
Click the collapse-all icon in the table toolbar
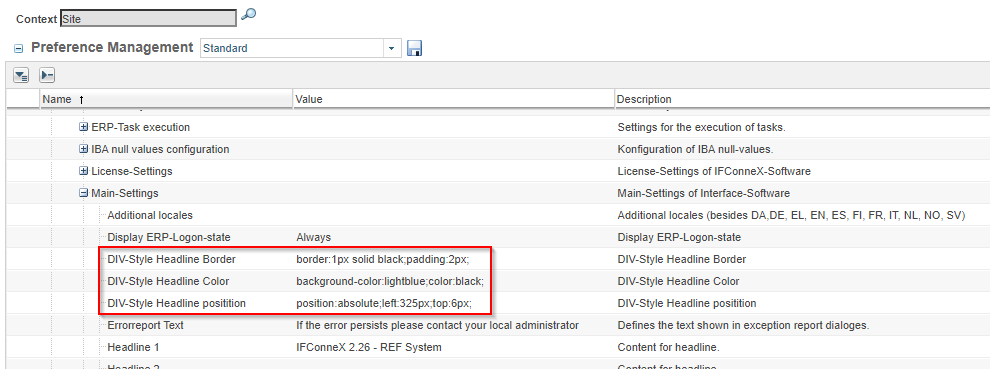coord(47,76)
